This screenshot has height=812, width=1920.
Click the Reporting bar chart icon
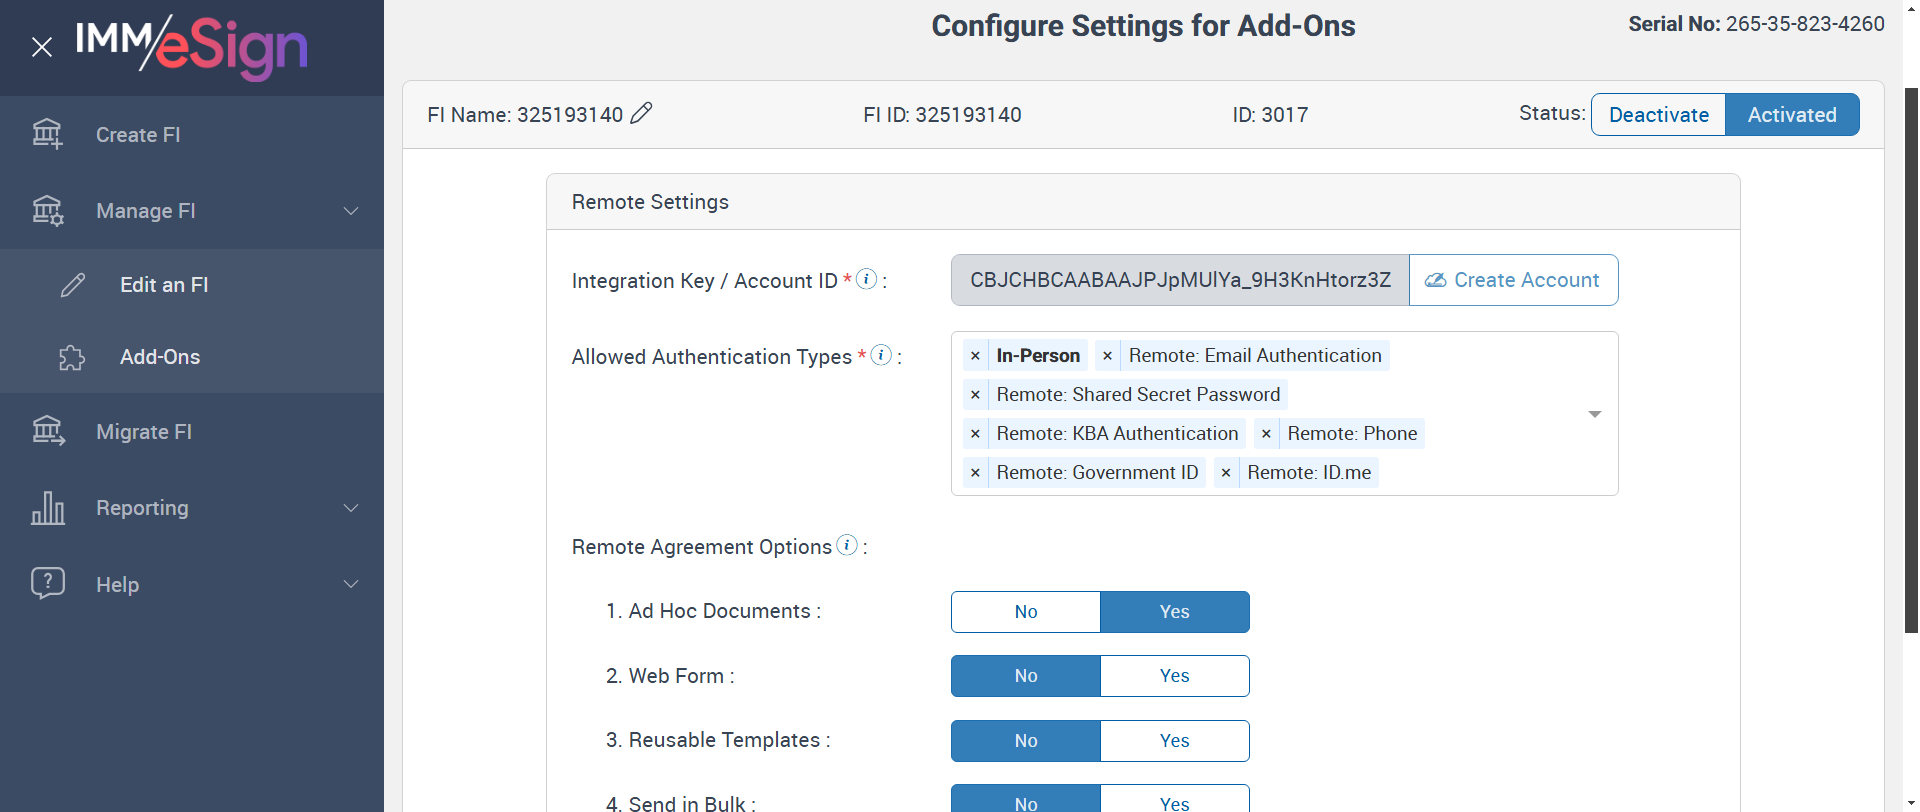47,508
